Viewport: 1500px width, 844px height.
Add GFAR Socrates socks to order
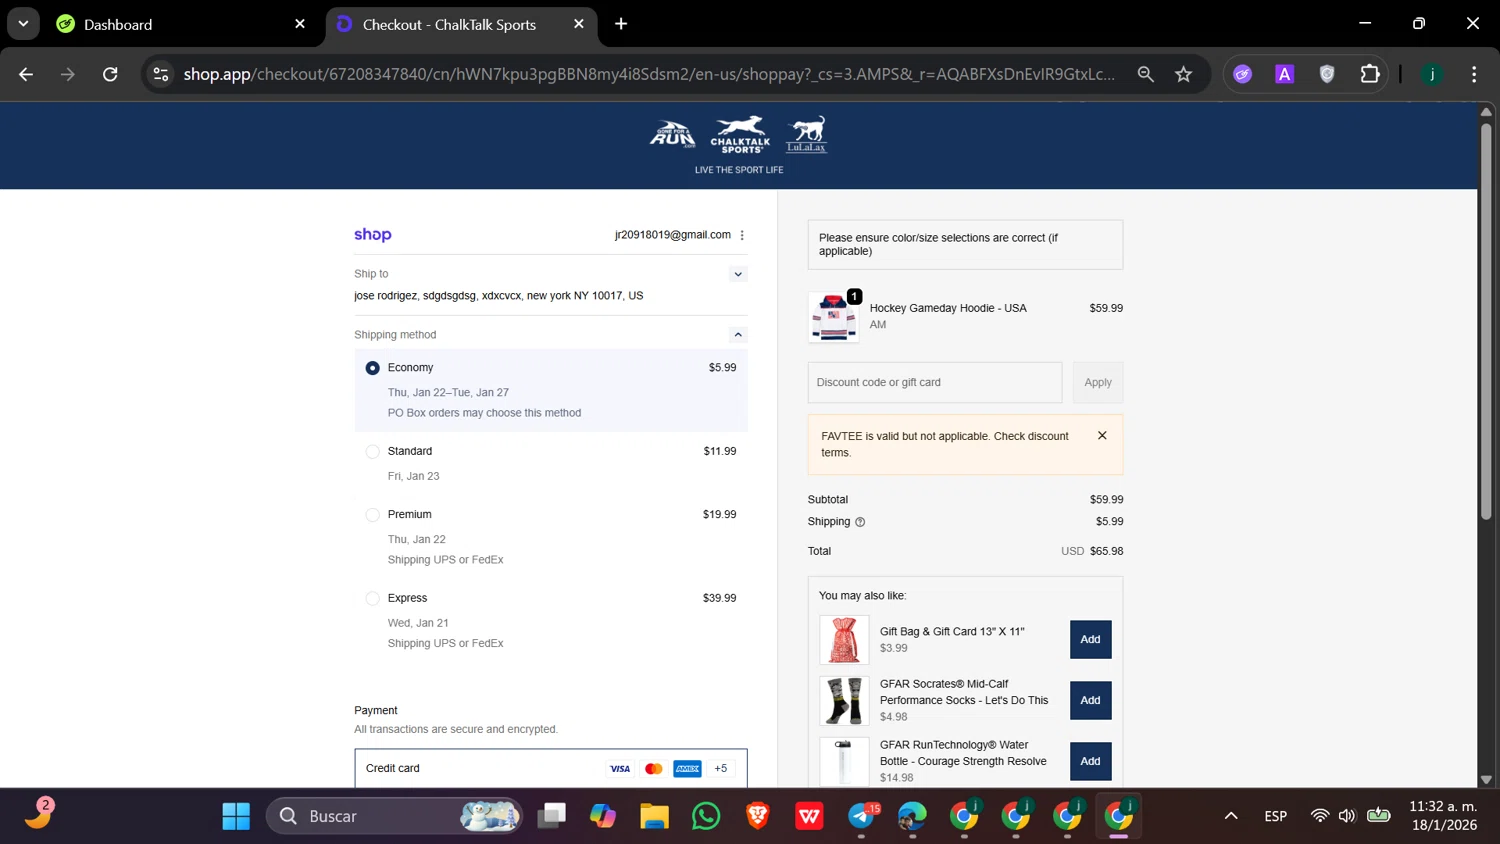pyautogui.click(x=1090, y=700)
